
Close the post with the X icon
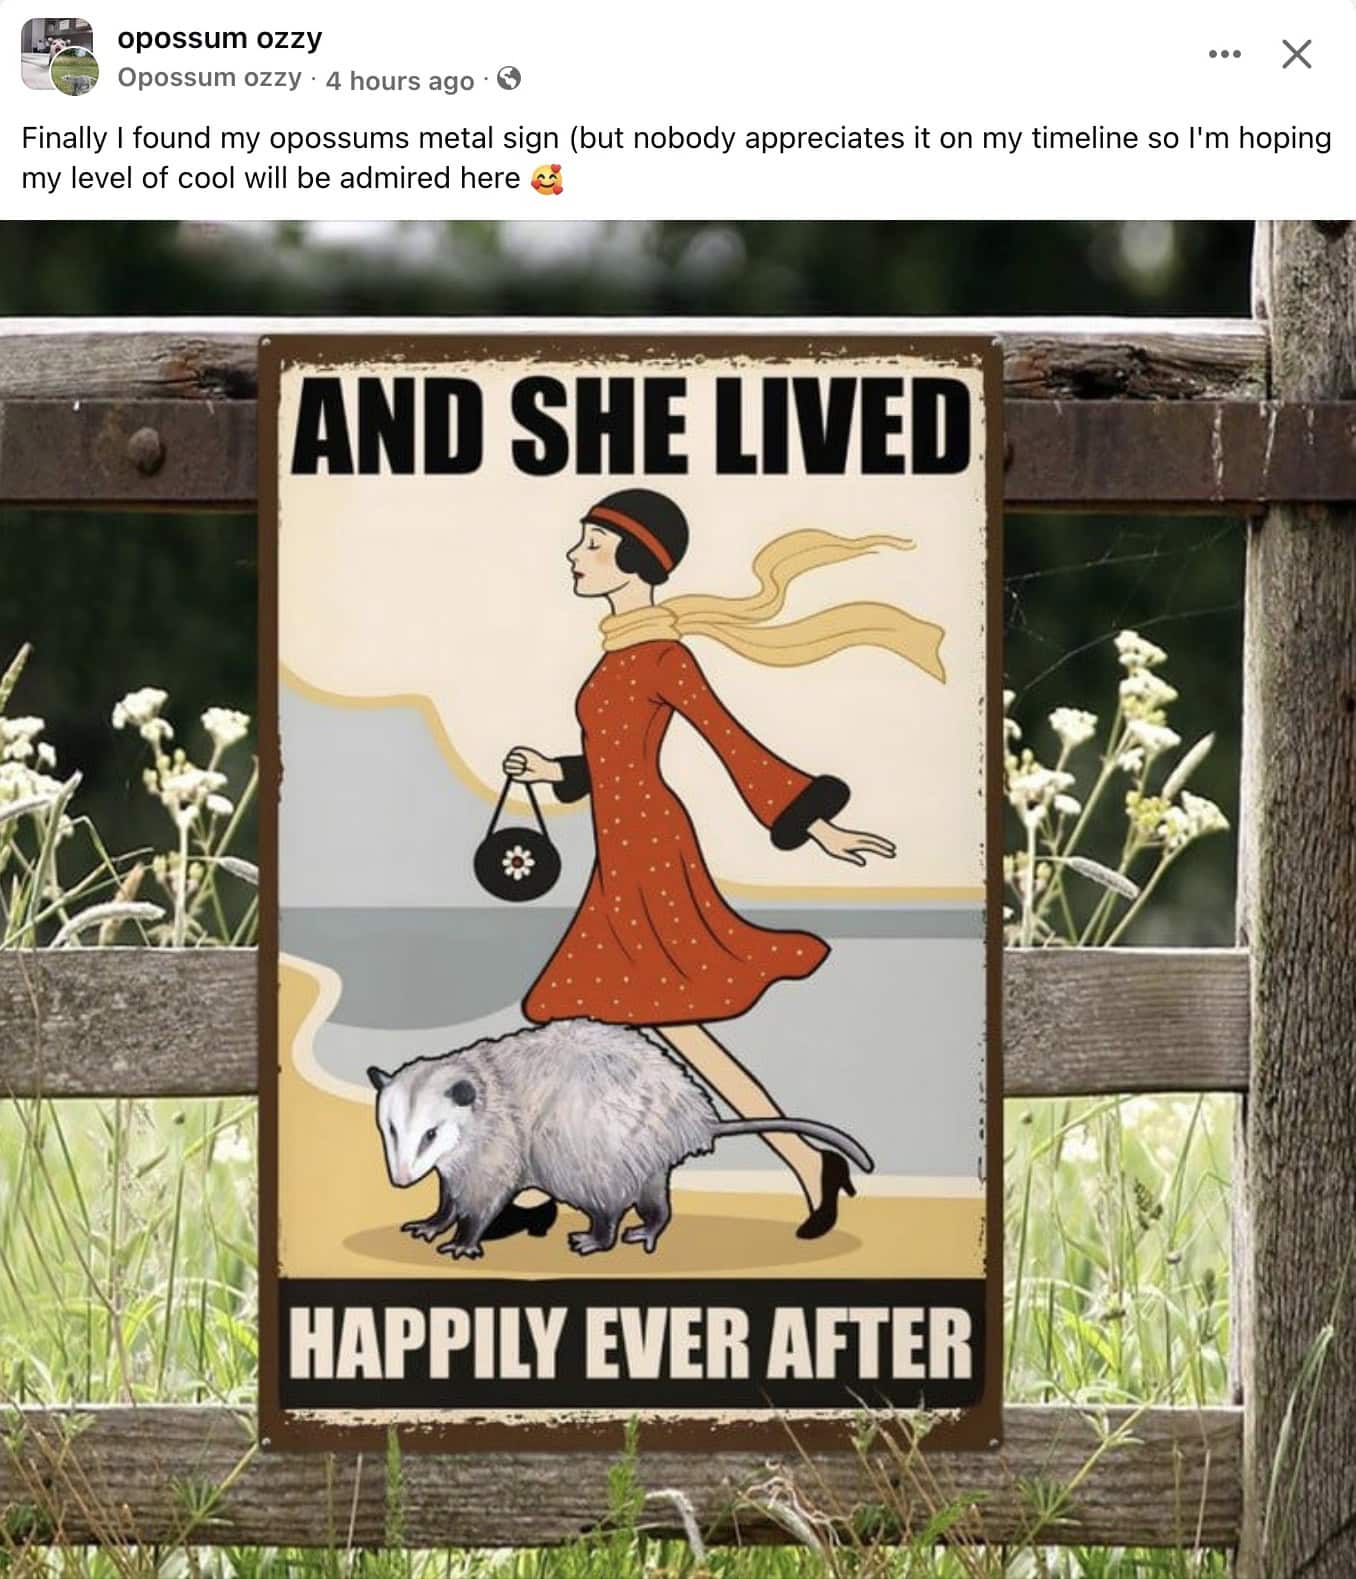tap(1297, 54)
